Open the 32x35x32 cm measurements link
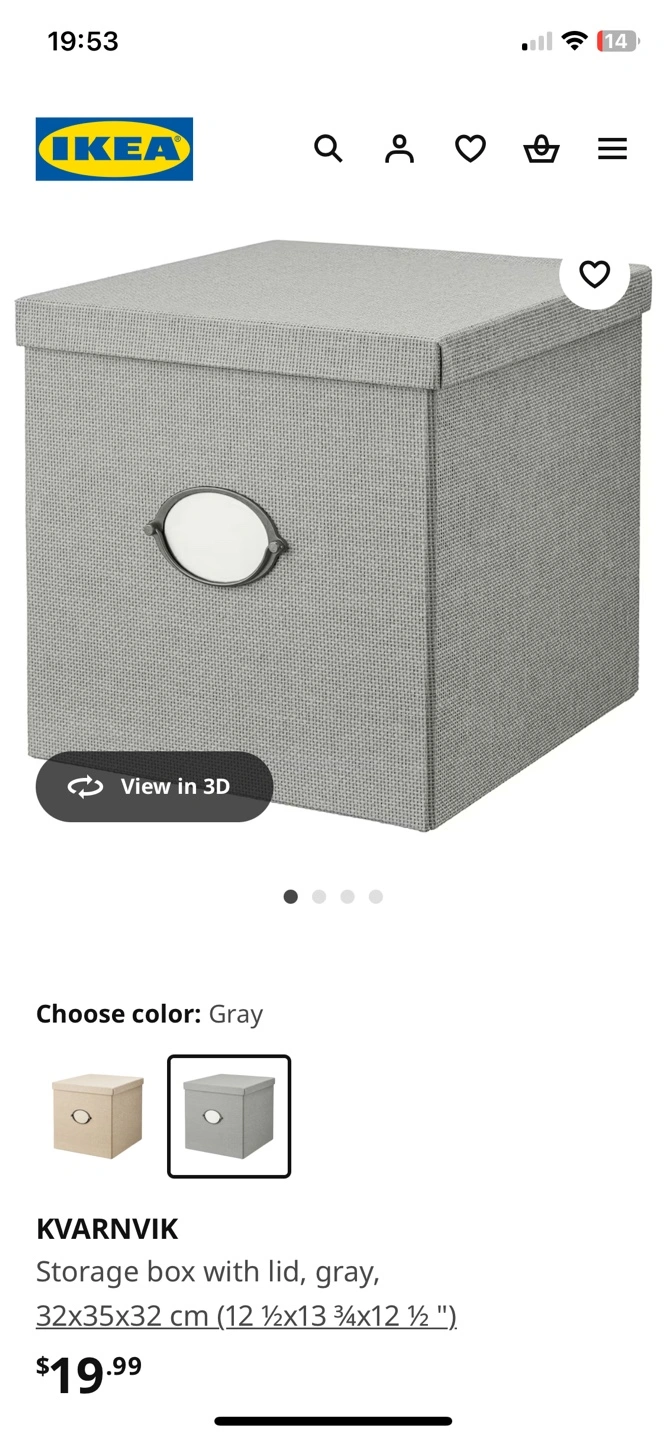The width and height of the screenshot is (666, 1440). click(x=246, y=1315)
